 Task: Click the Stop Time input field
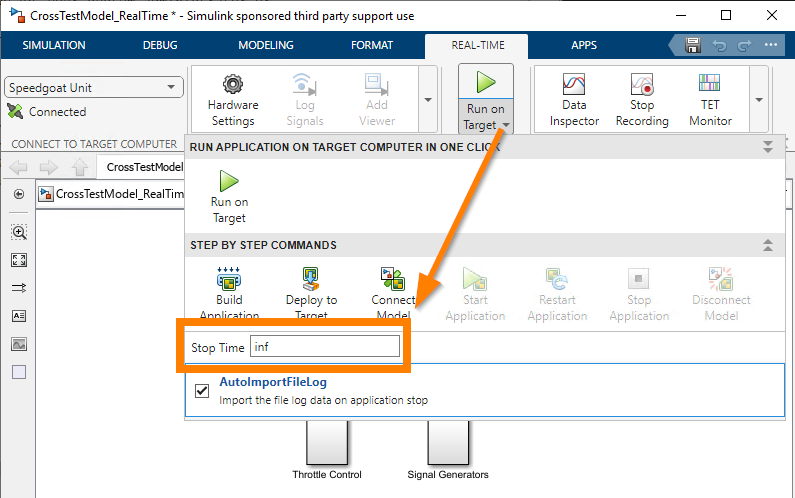pos(324,347)
